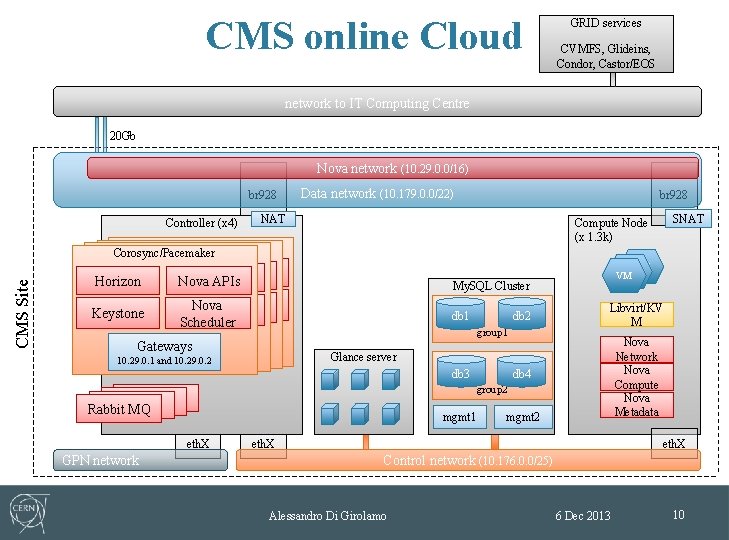729x540 pixels.
Task: Select the network to IT Computing Centre bar
Action: tap(377, 101)
